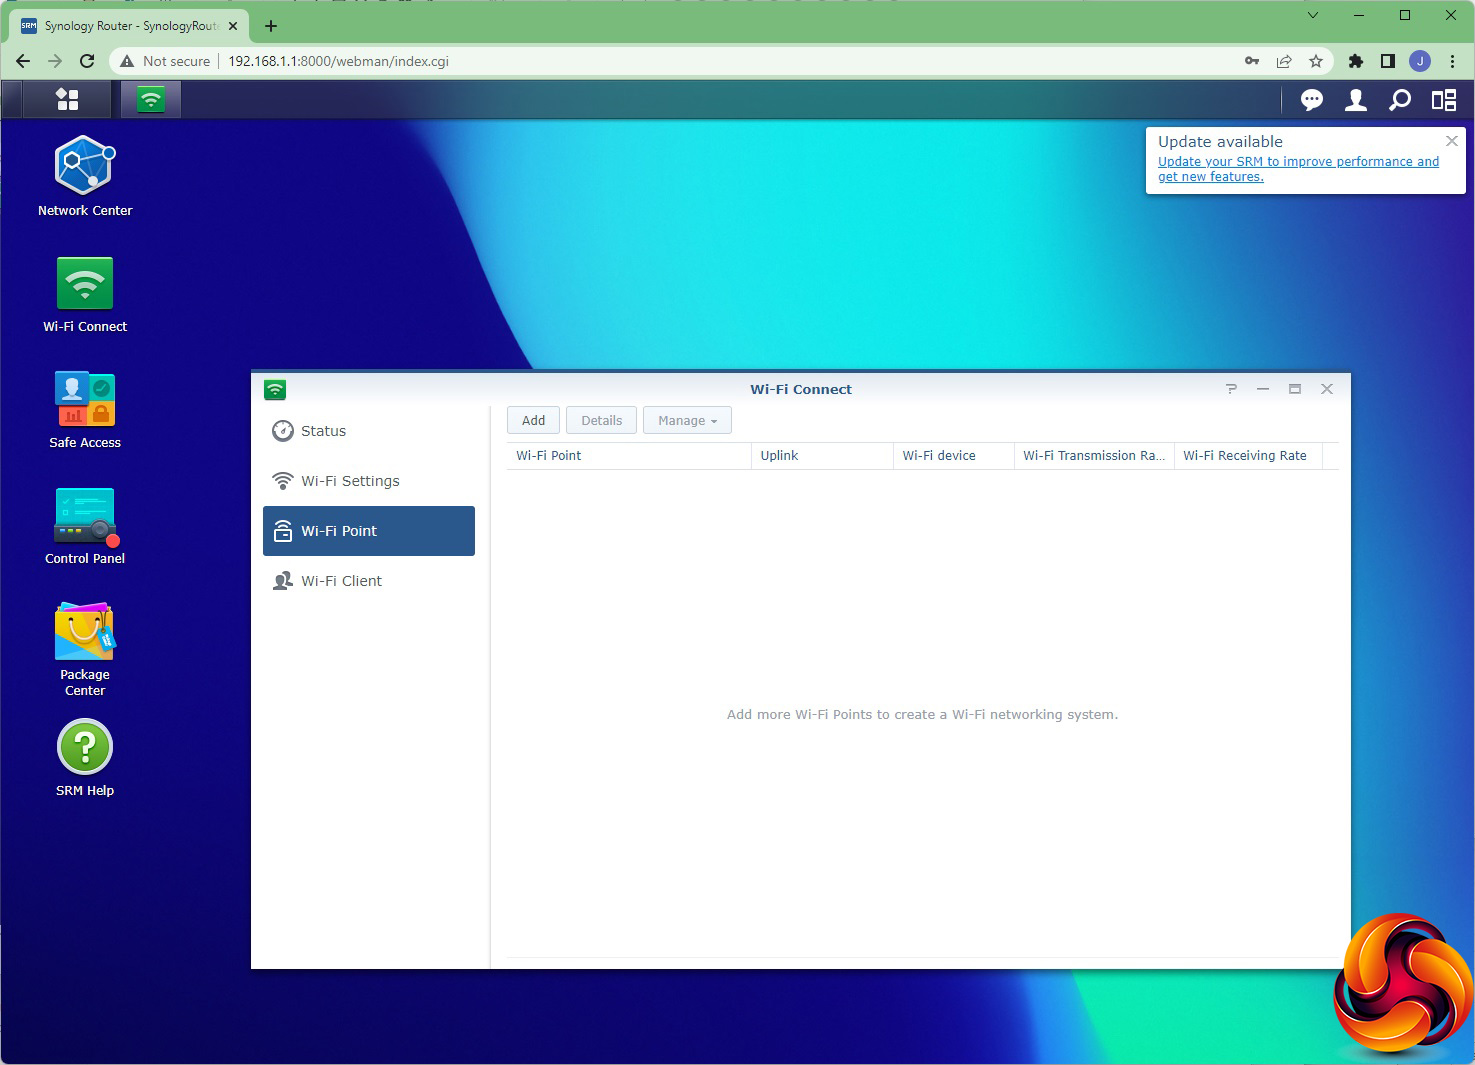Click the share page icon in address bar

point(1284,61)
